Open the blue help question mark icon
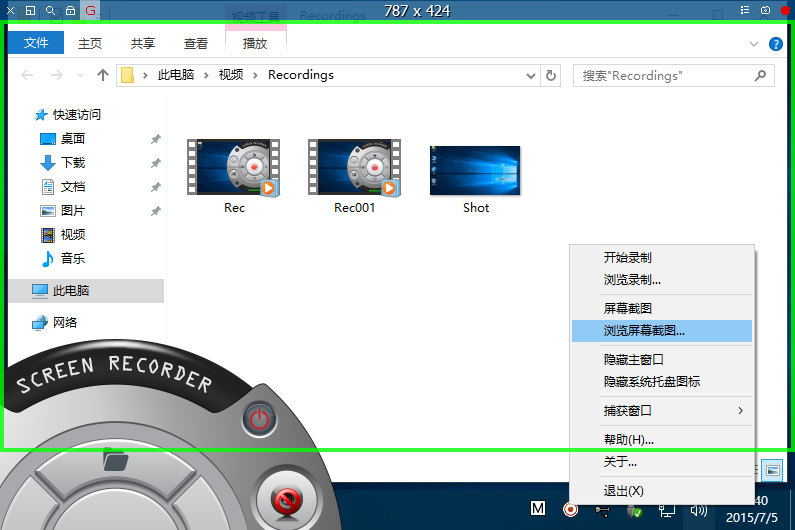Viewport: 795px width, 530px height. (x=775, y=44)
